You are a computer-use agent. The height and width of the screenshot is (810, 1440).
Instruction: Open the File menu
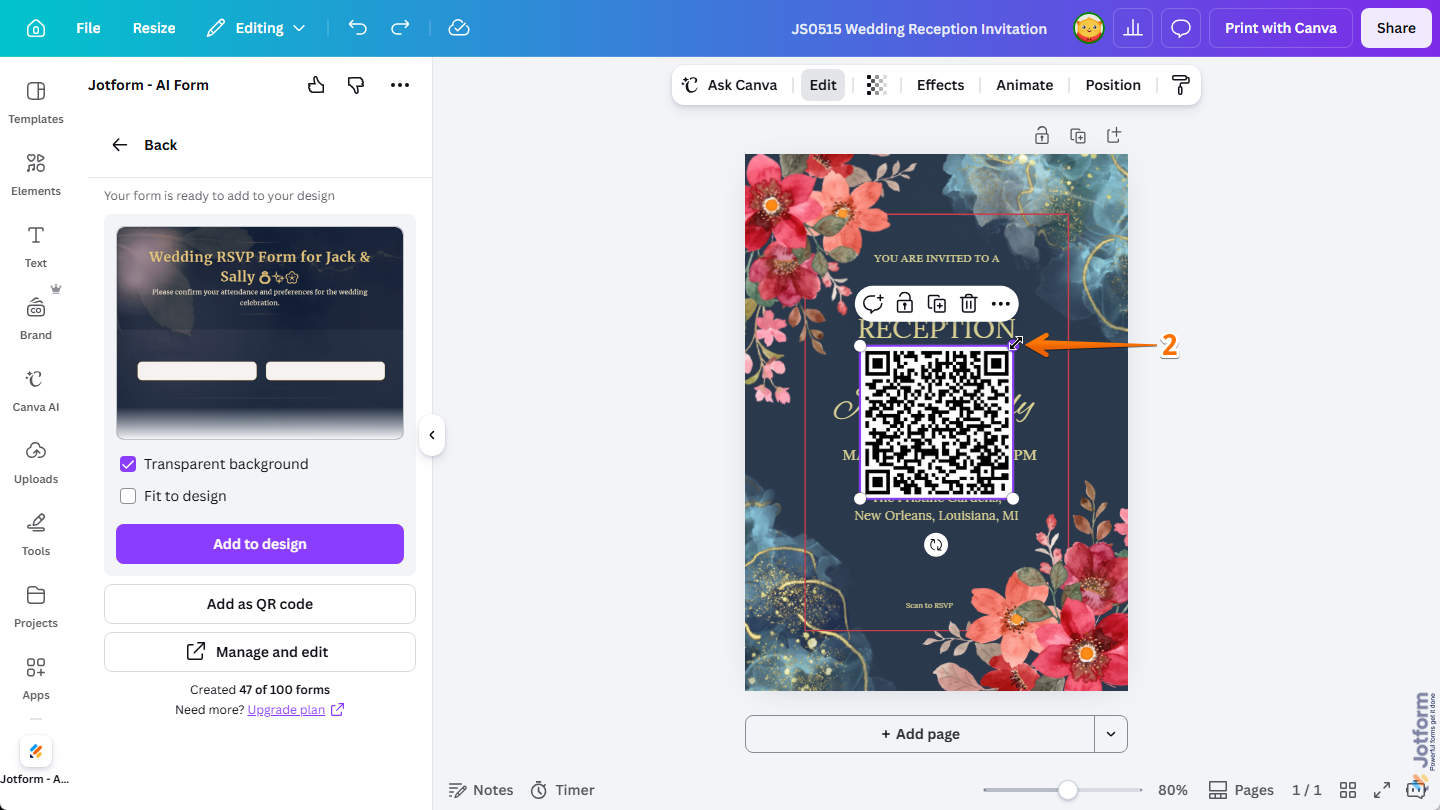pos(88,28)
